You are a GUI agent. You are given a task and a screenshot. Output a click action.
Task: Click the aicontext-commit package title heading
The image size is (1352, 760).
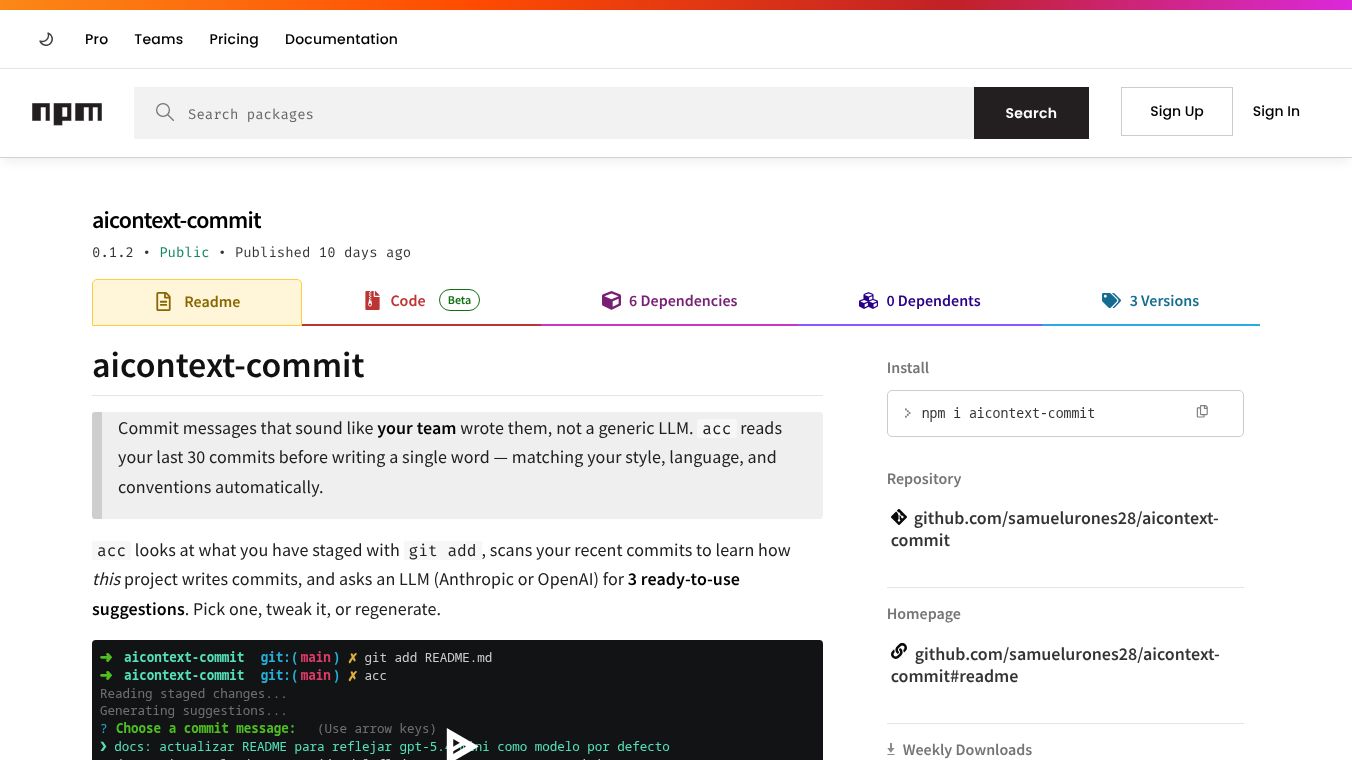pos(177,220)
